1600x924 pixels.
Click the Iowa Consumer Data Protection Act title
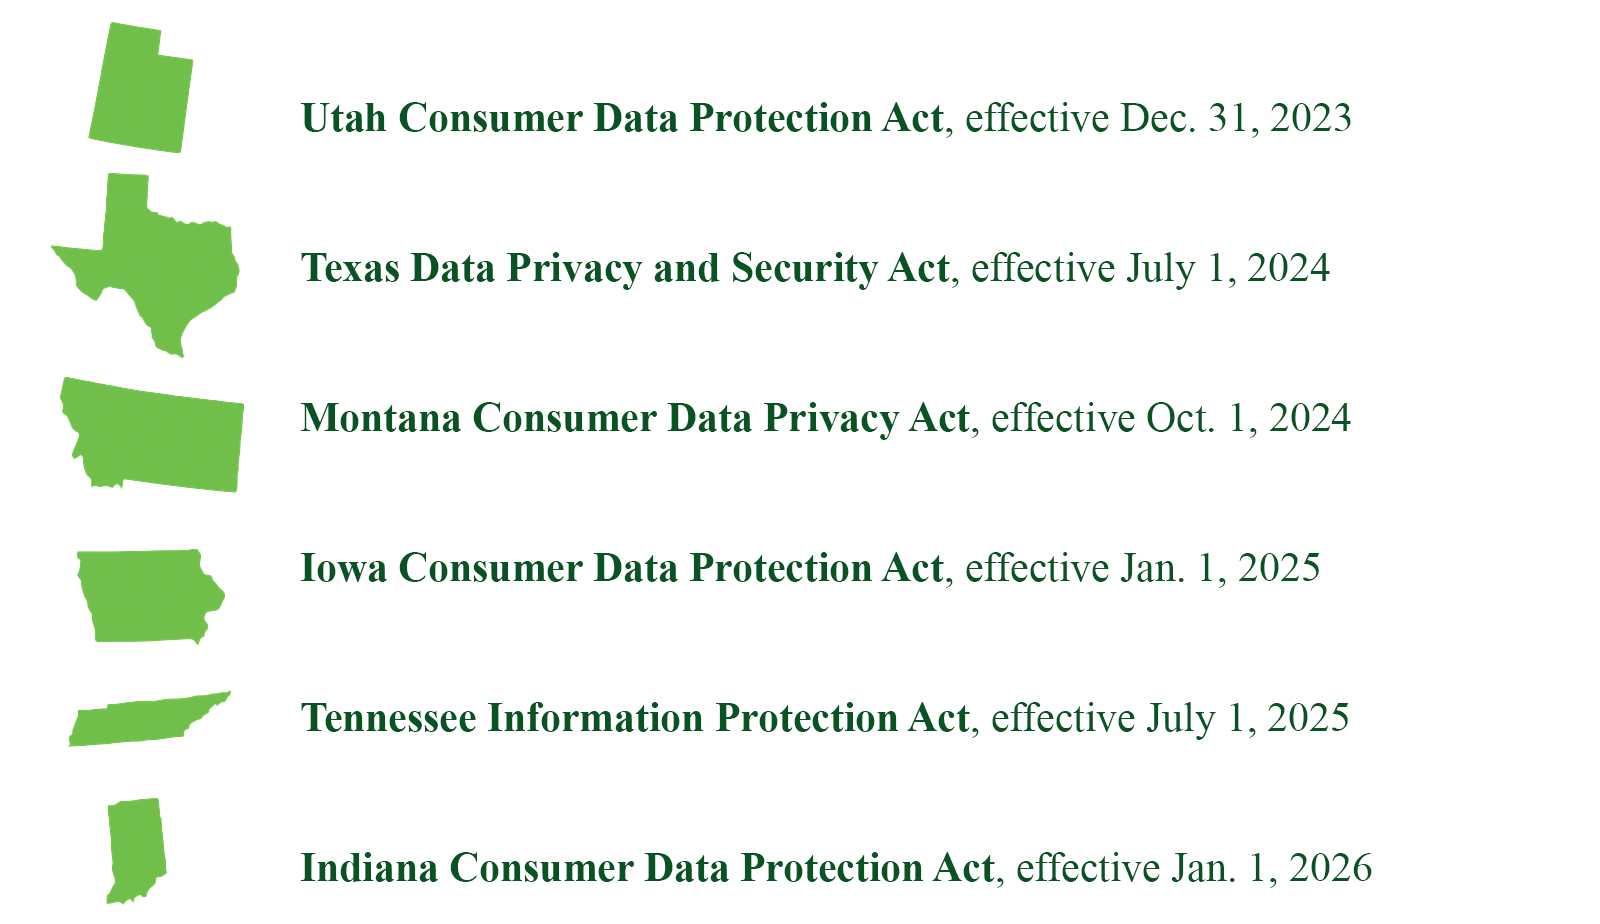click(621, 568)
